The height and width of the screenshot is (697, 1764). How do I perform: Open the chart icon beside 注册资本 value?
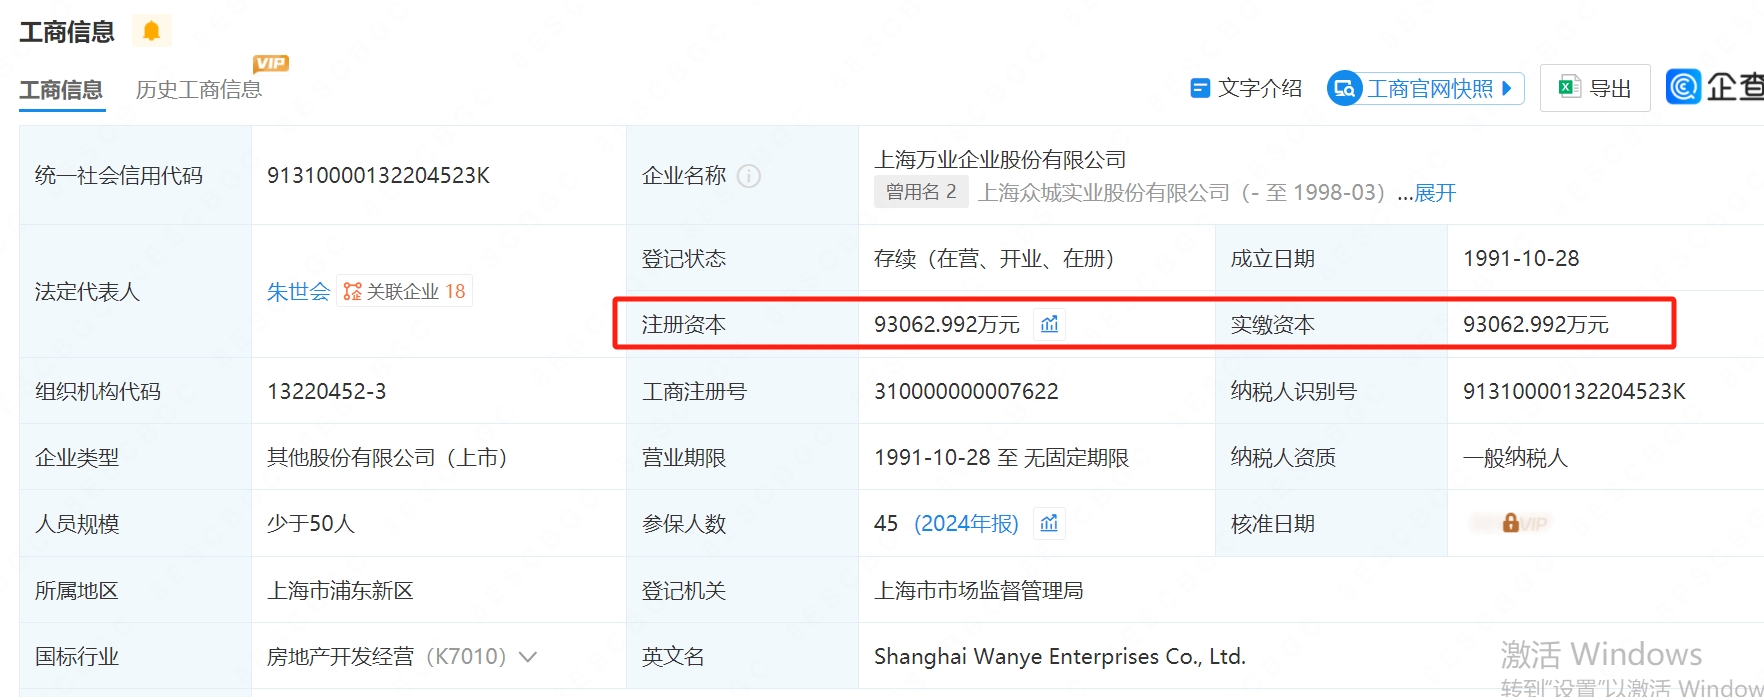point(1049,324)
